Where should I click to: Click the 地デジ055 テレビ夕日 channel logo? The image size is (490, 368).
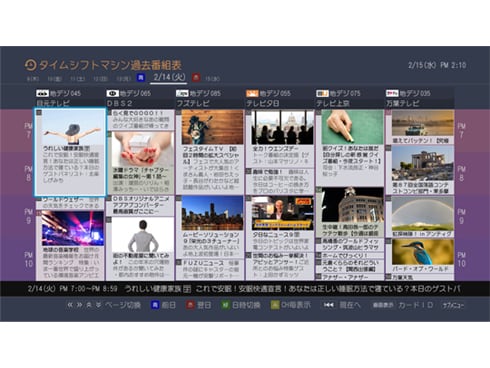tap(252, 93)
